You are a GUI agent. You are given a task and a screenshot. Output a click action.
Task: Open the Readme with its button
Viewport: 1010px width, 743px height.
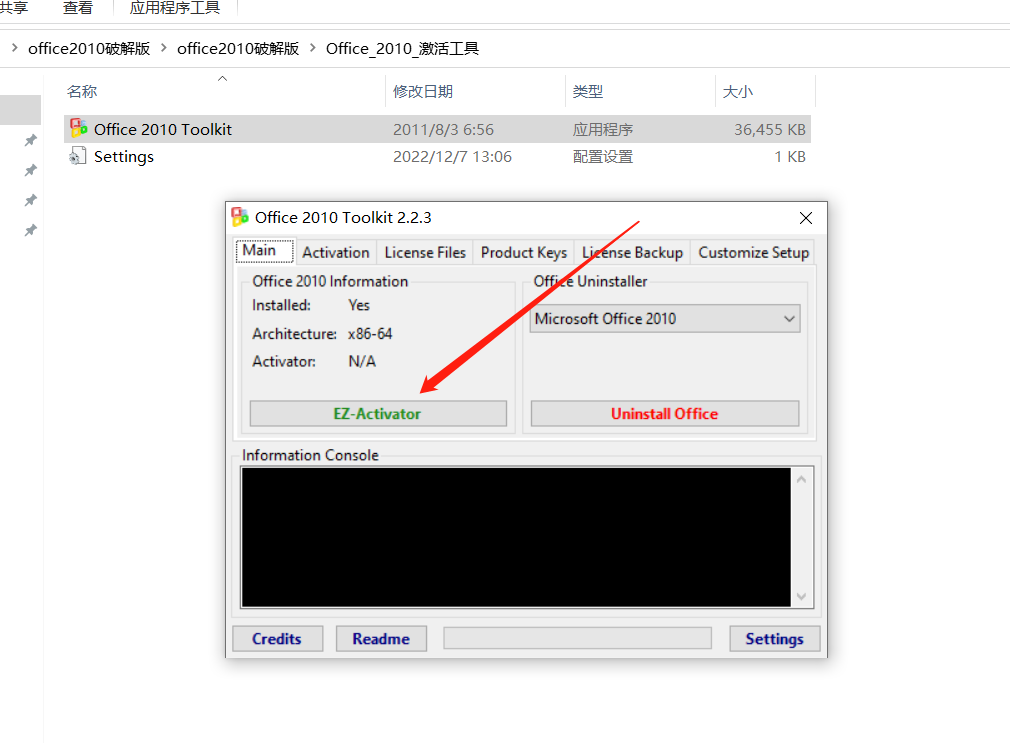381,638
